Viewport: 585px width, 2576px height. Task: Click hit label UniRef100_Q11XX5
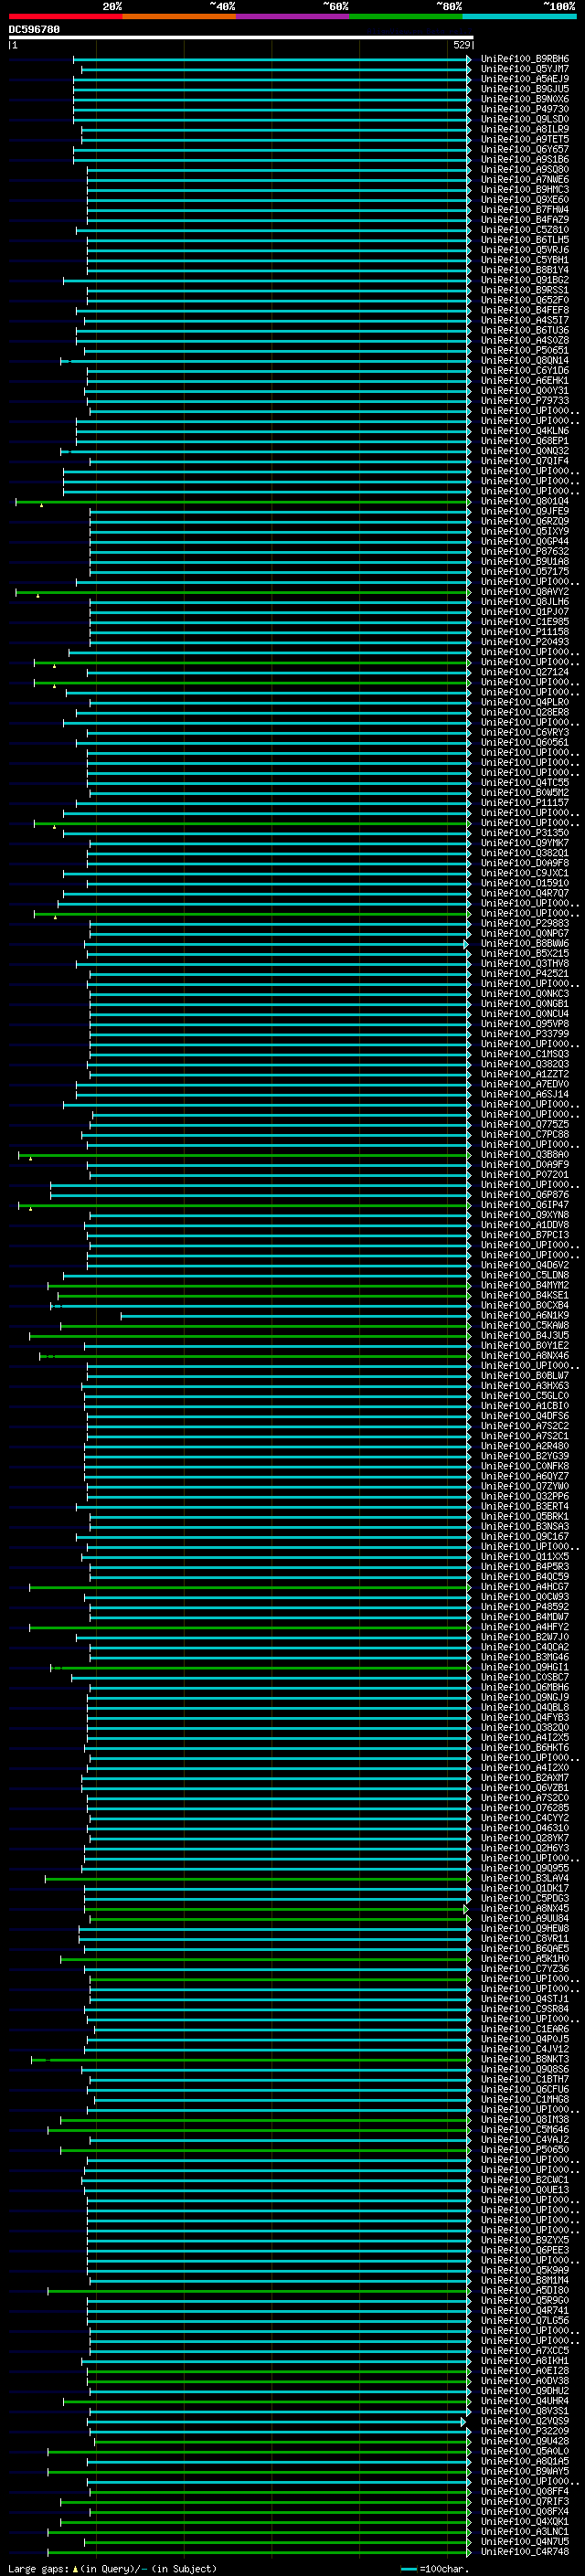point(525,1558)
